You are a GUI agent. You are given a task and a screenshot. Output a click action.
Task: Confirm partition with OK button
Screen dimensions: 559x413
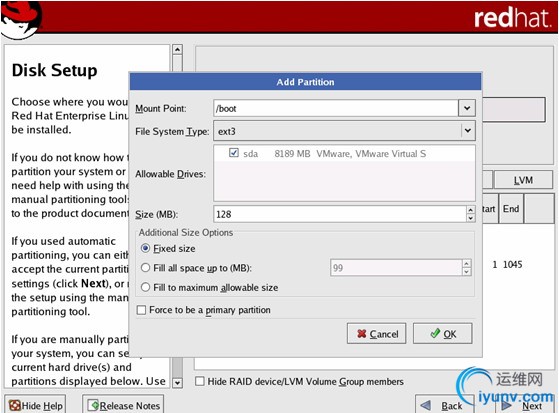click(x=442, y=333)
